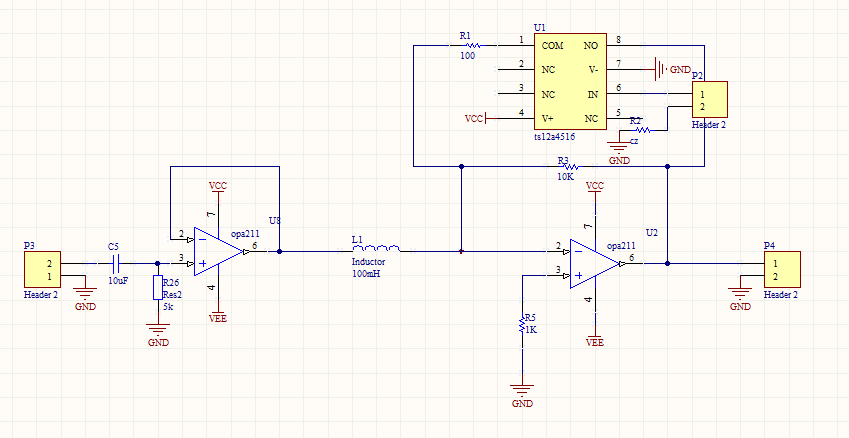Select GND symbol connected to P4 pin 2

[x=740, y=293]
